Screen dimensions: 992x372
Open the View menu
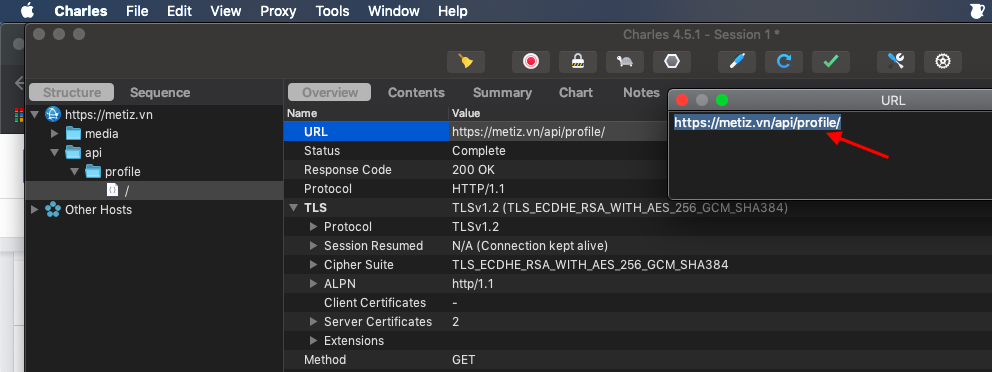(226, 11)
